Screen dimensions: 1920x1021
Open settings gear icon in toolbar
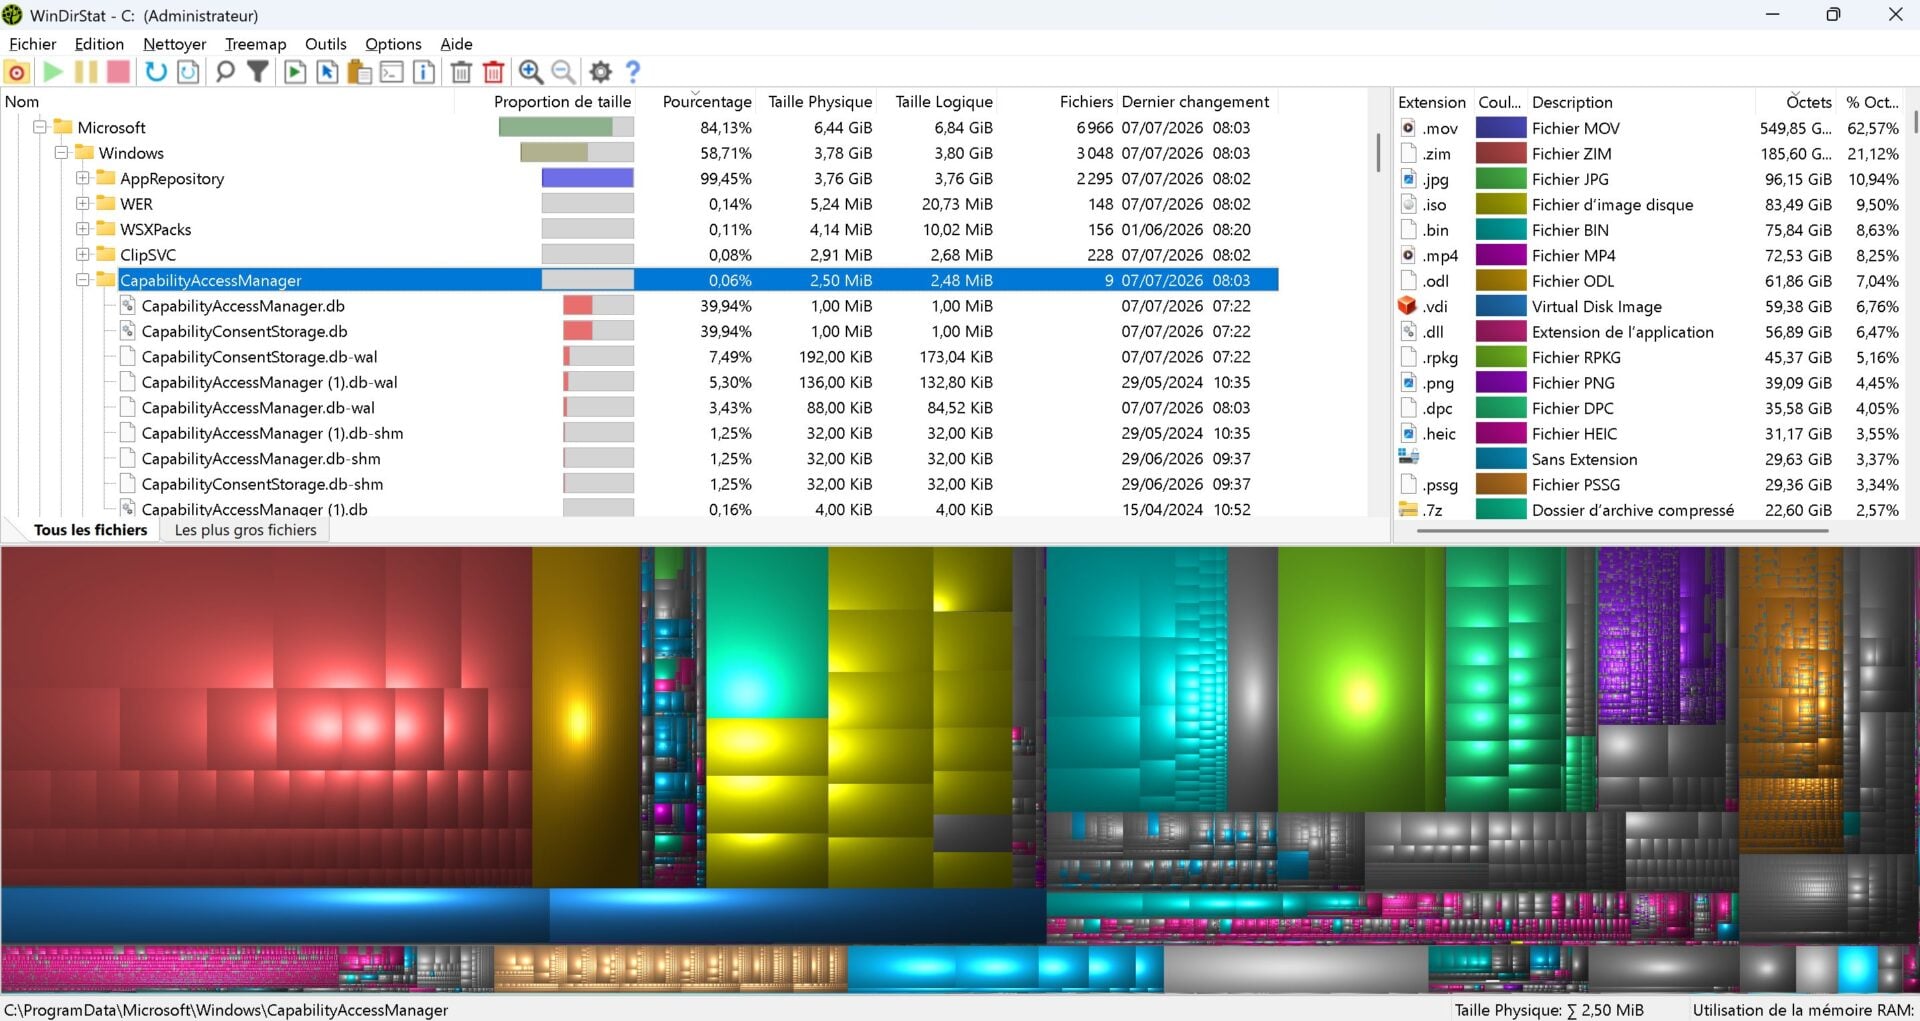coord(600,72)
